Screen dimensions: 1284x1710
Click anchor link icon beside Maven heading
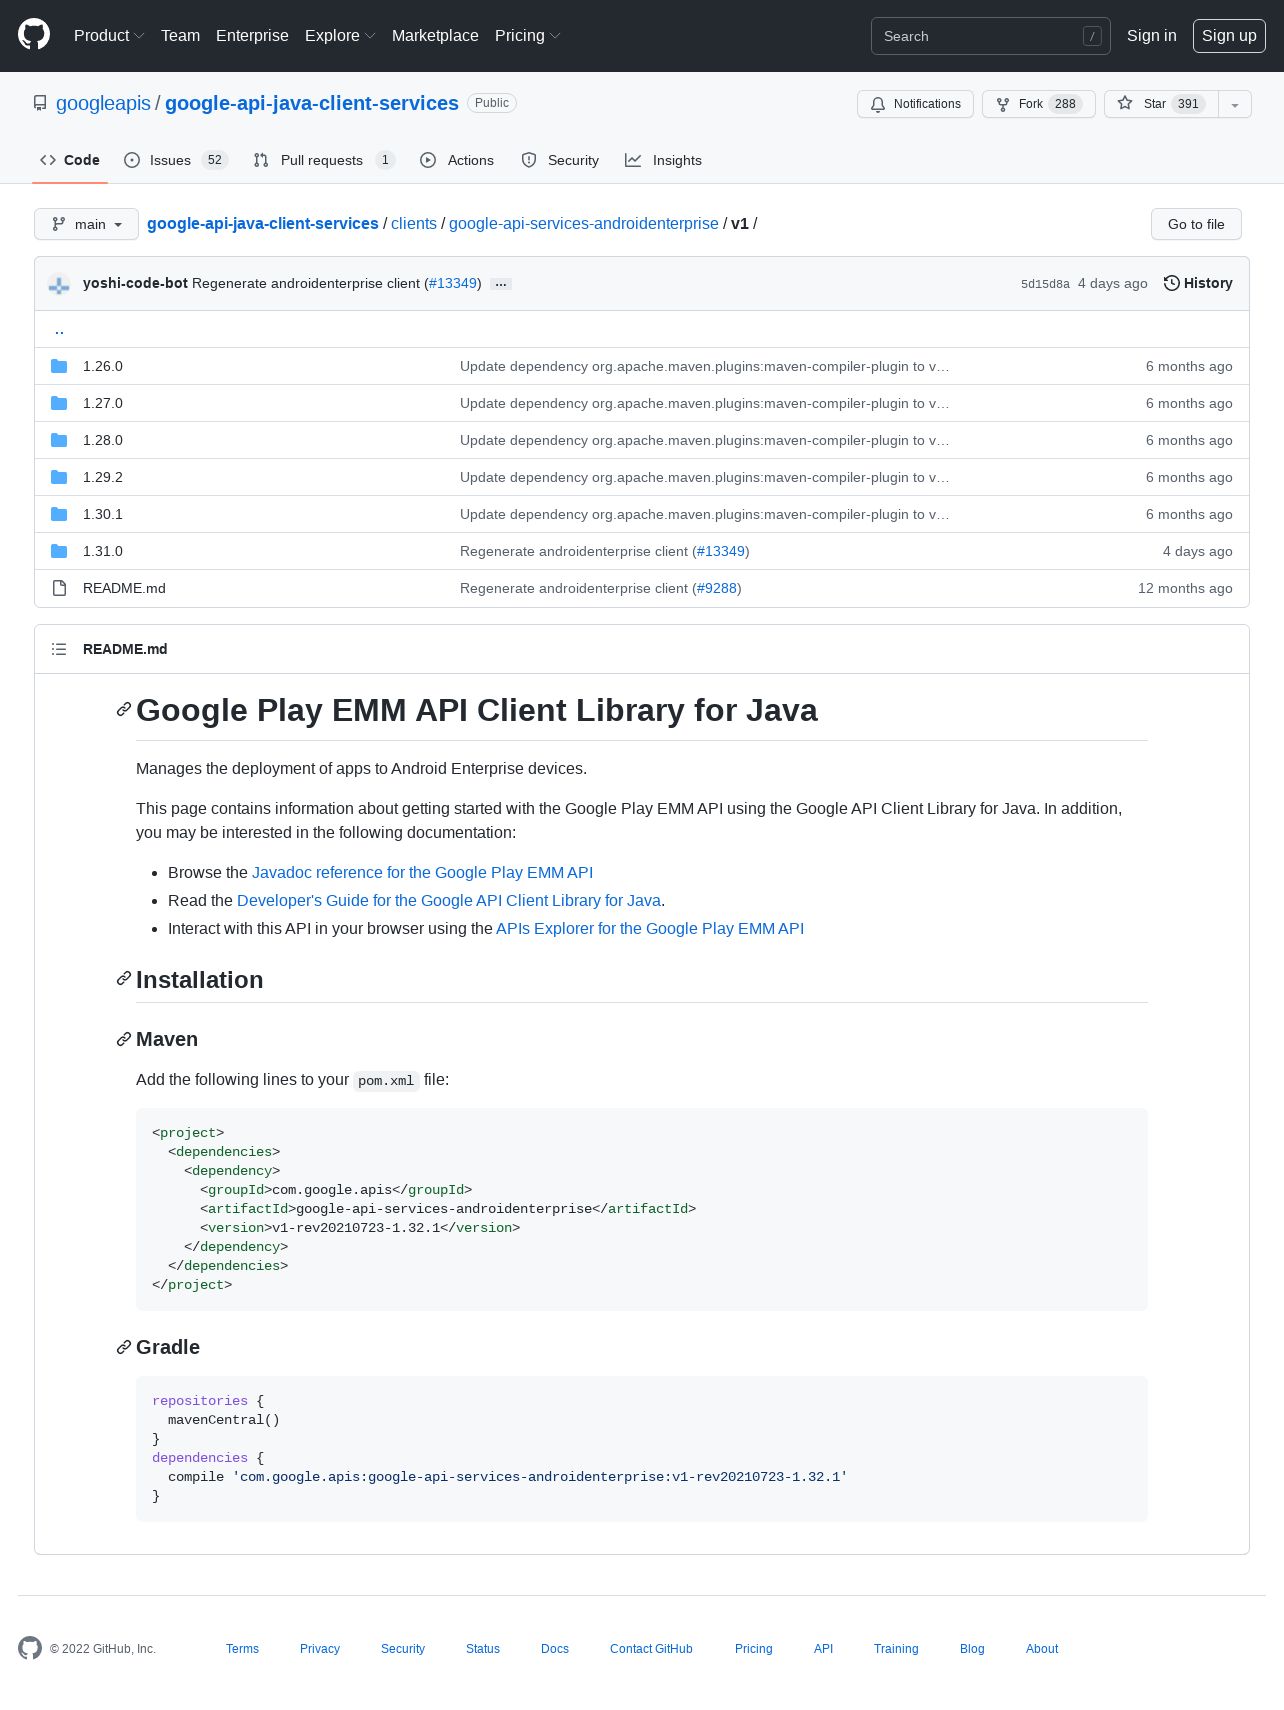point(124,1039)
